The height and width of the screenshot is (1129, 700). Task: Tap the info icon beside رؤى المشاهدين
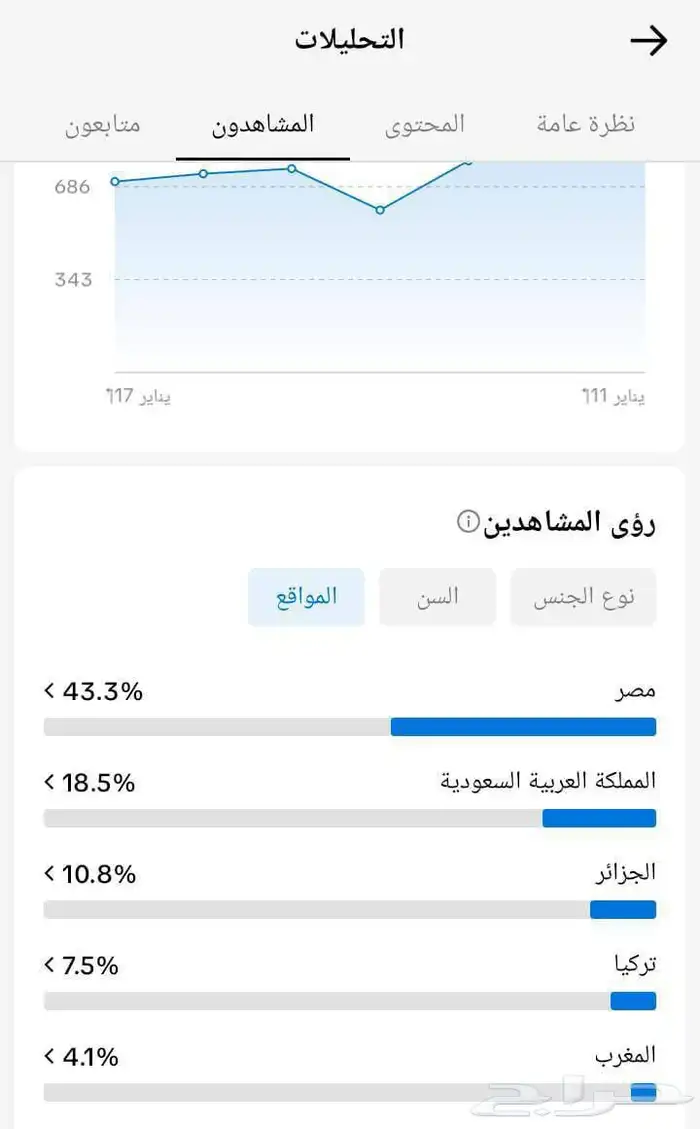pyautogui.click(x=467, y=522)
